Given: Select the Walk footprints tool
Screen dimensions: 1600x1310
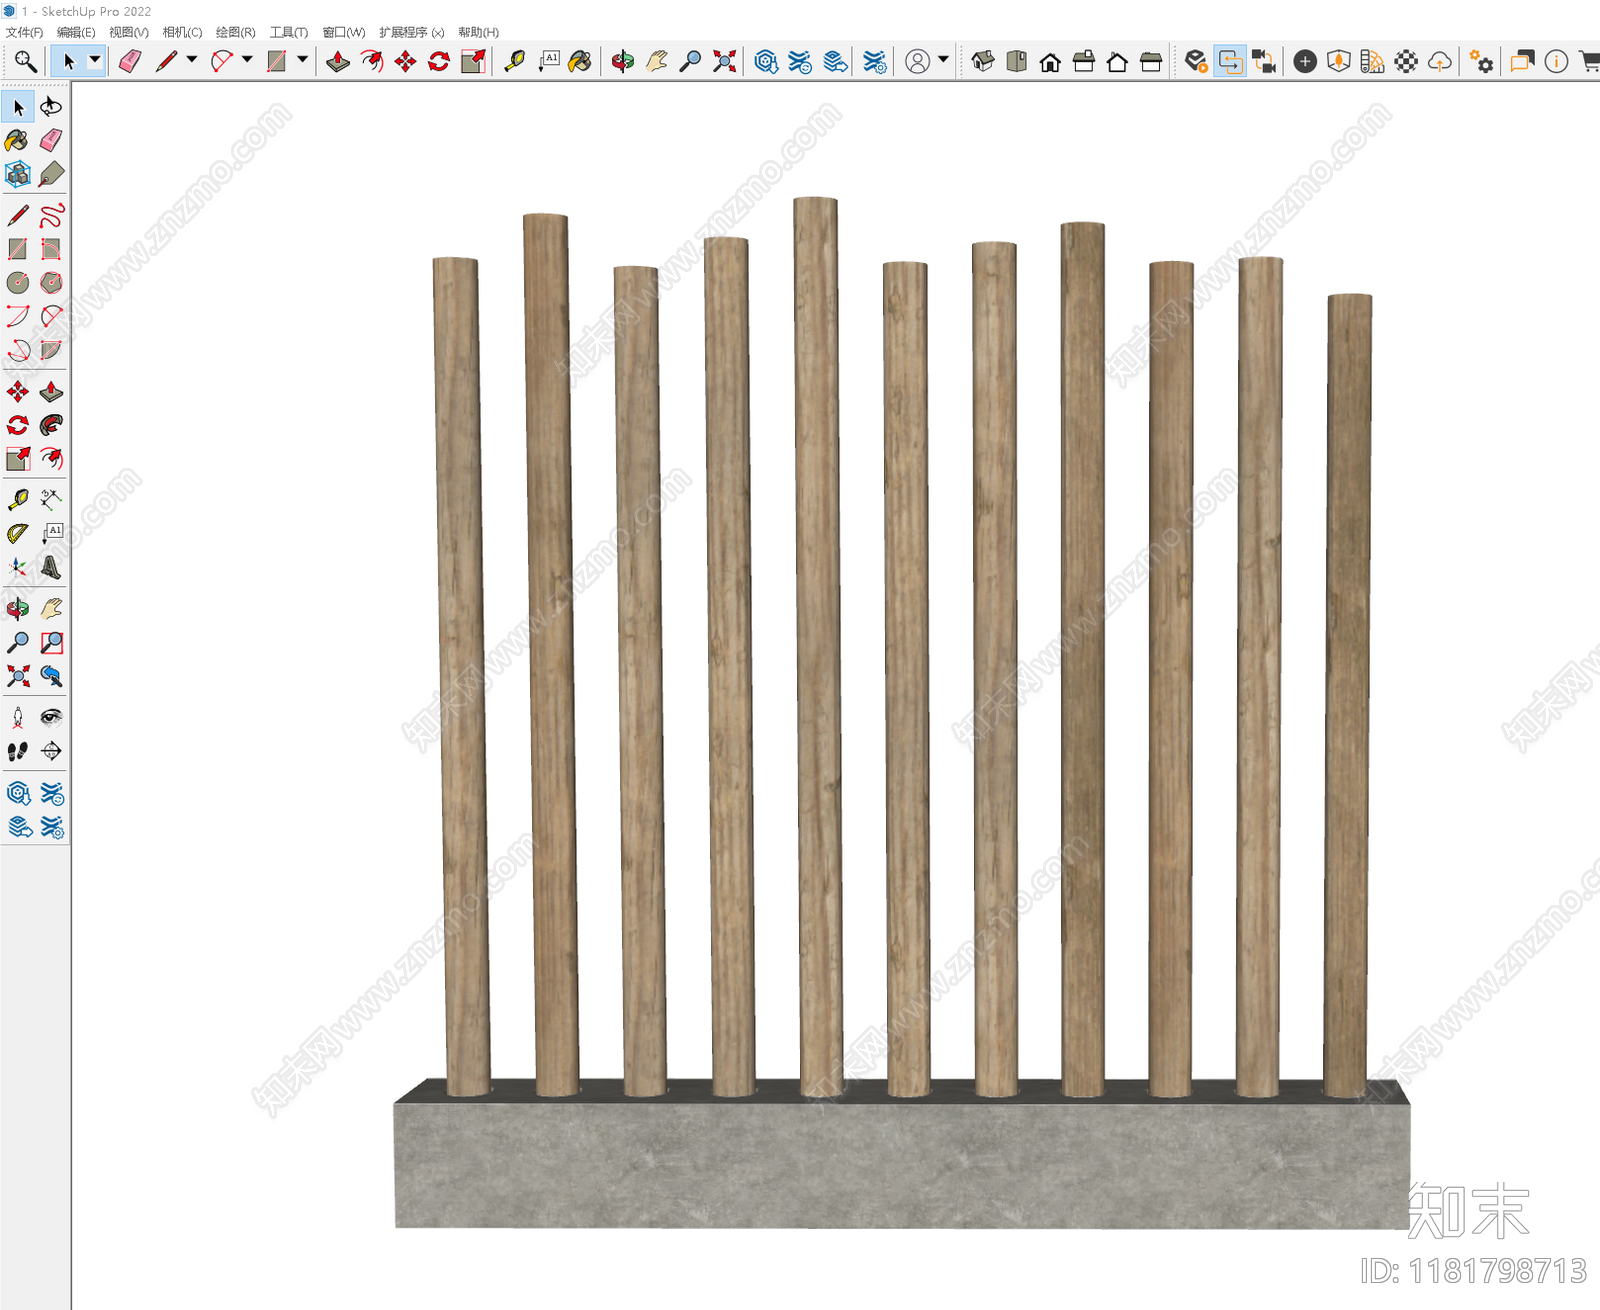Looking at the screenshot, I should pos(18,751).
